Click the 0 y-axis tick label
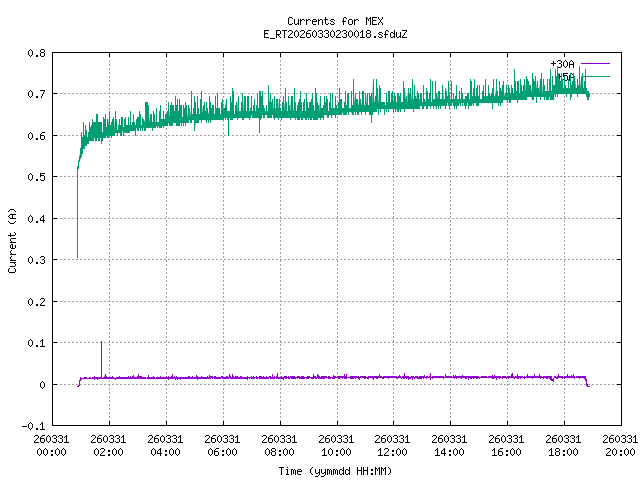 41,384
